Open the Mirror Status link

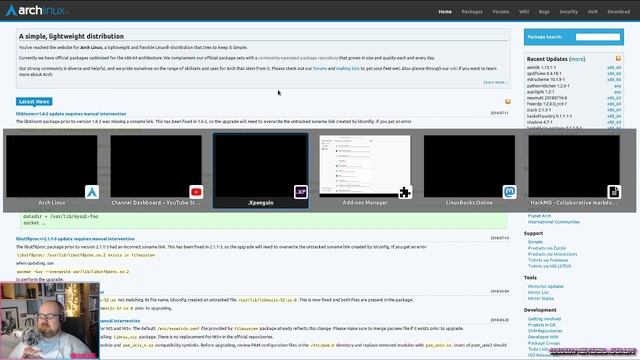coord(541,299)
